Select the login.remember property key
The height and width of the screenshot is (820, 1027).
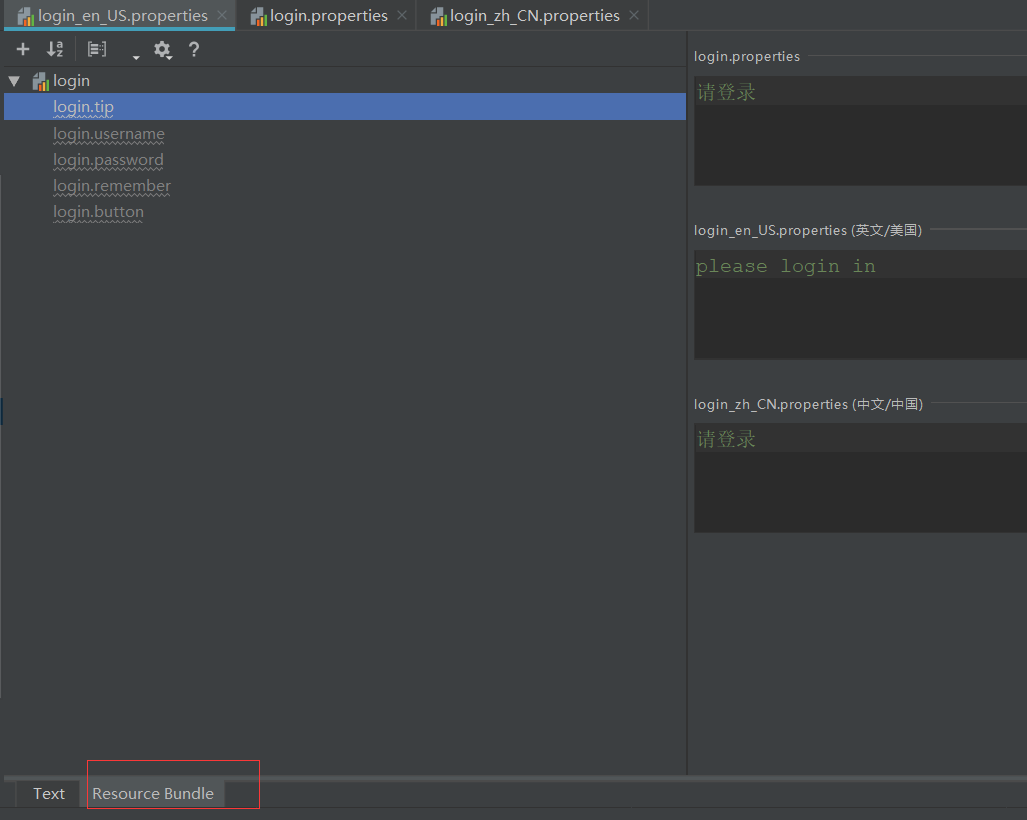point(112,186)
